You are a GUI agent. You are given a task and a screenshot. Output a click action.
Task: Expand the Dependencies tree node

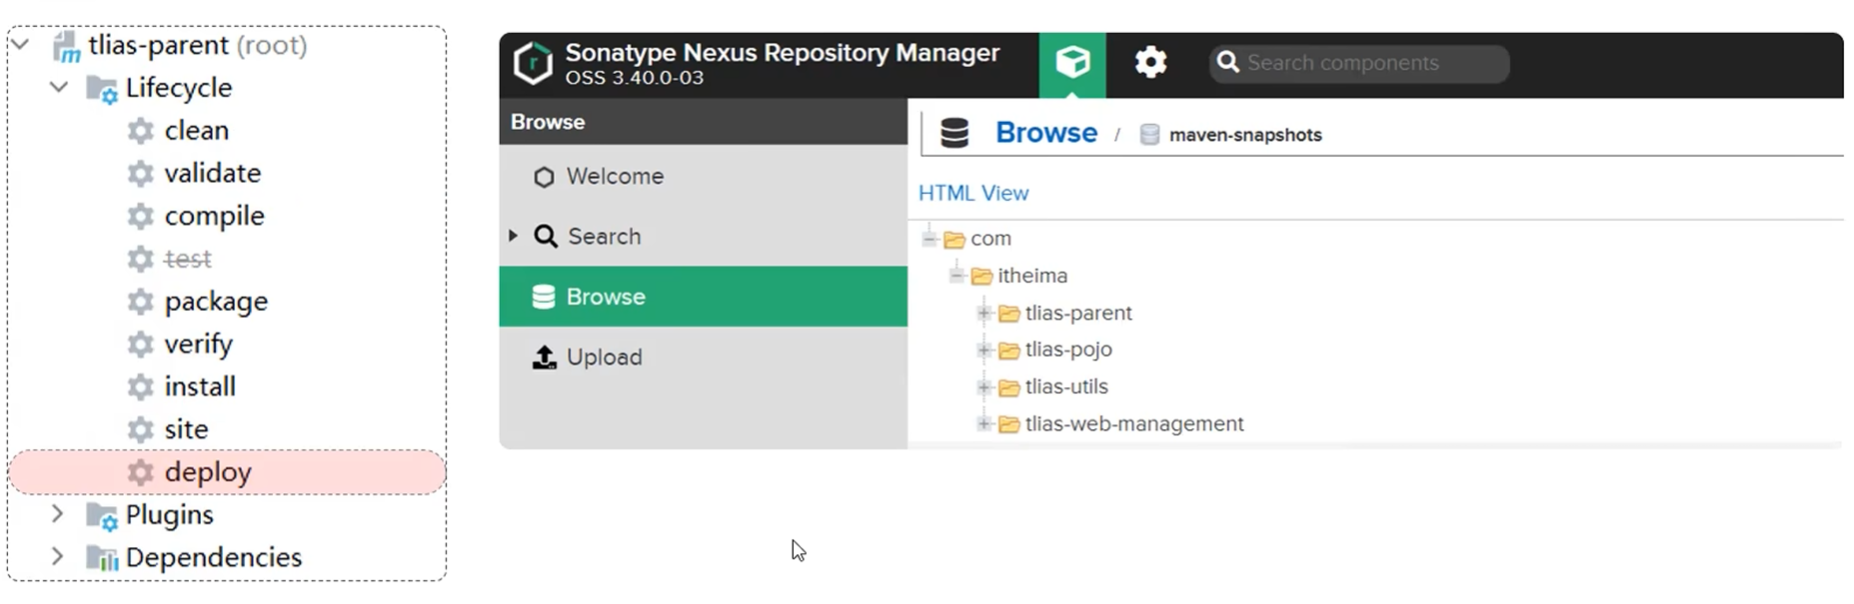[x=58, y=557]
